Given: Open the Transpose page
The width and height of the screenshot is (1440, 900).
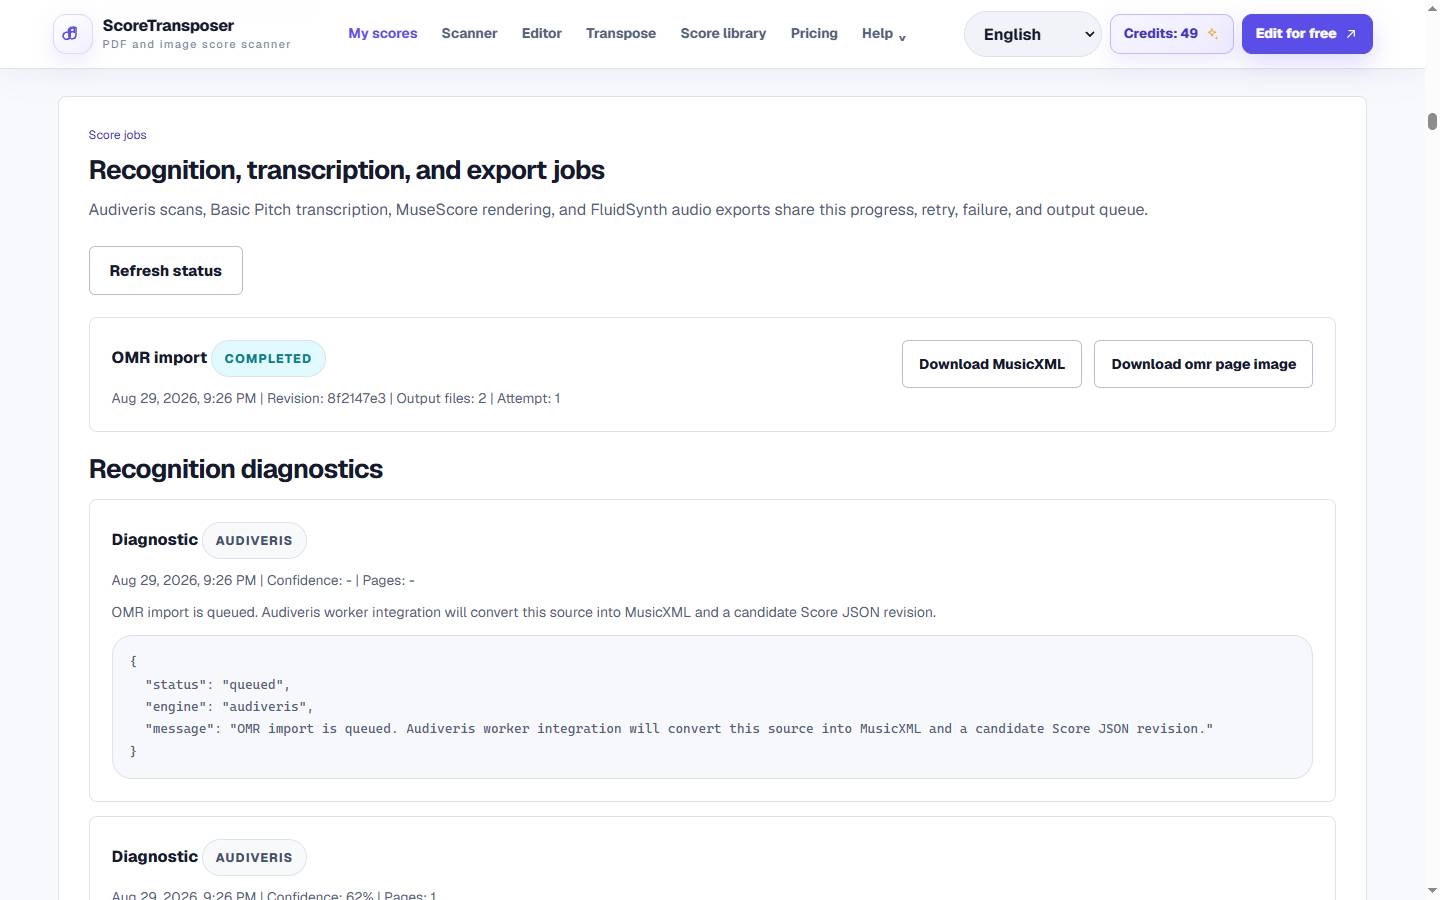Looking at the screenshot, I should pyautogui.click(x=621, y=33).
